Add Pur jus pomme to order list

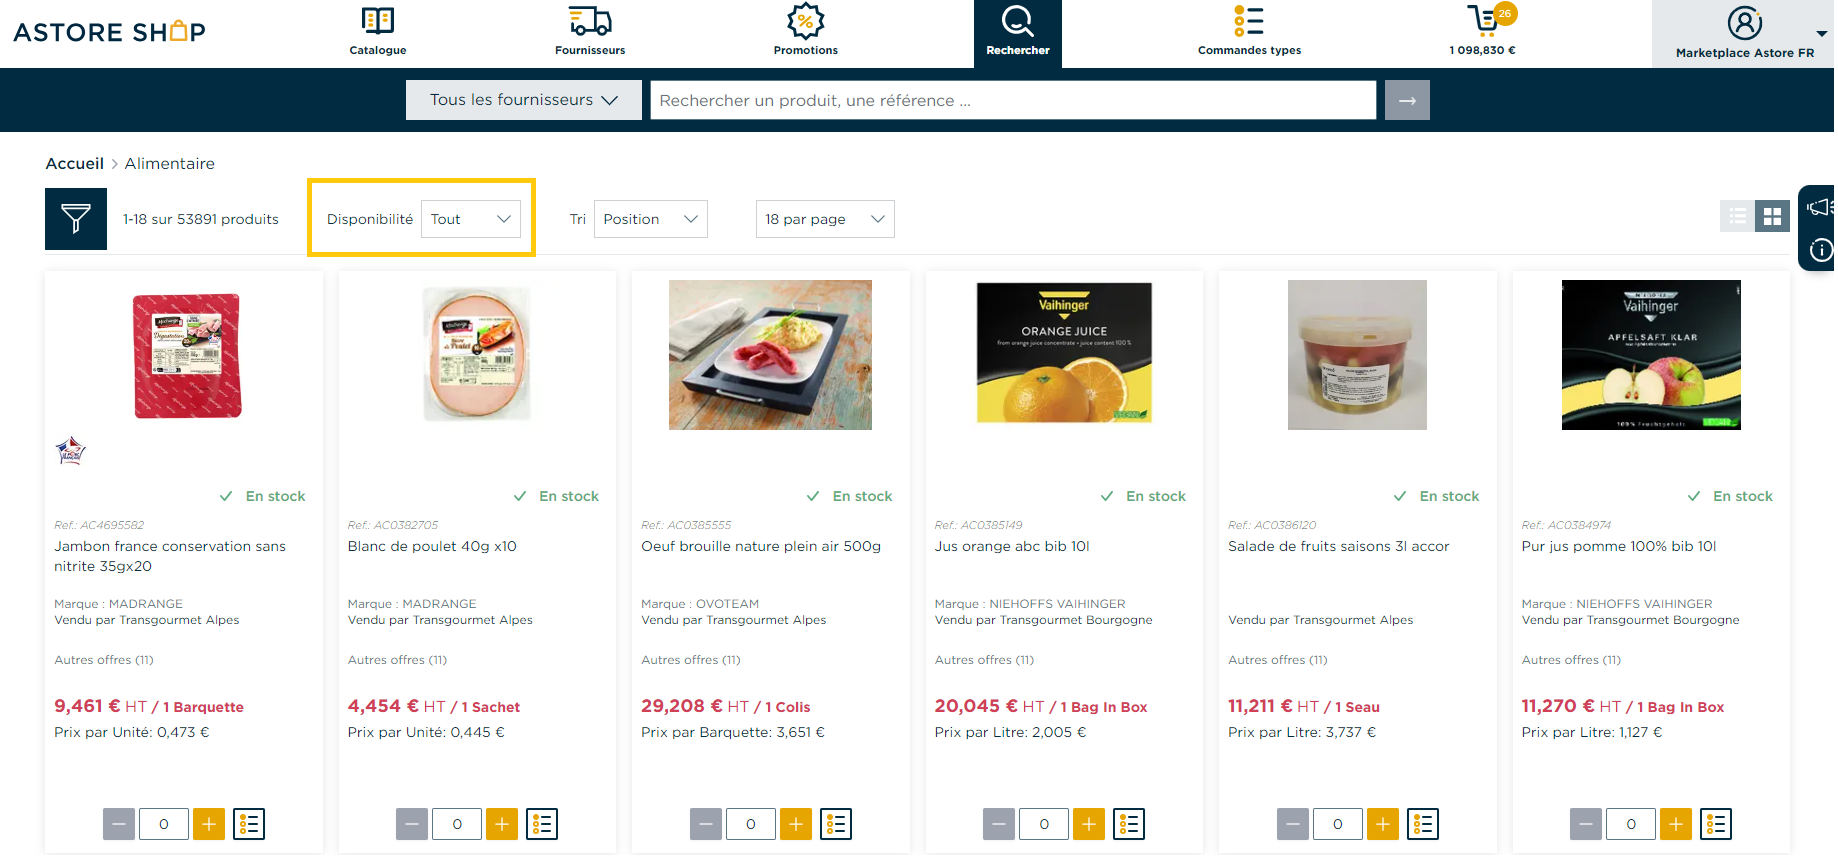click(x=1716, y=824)
